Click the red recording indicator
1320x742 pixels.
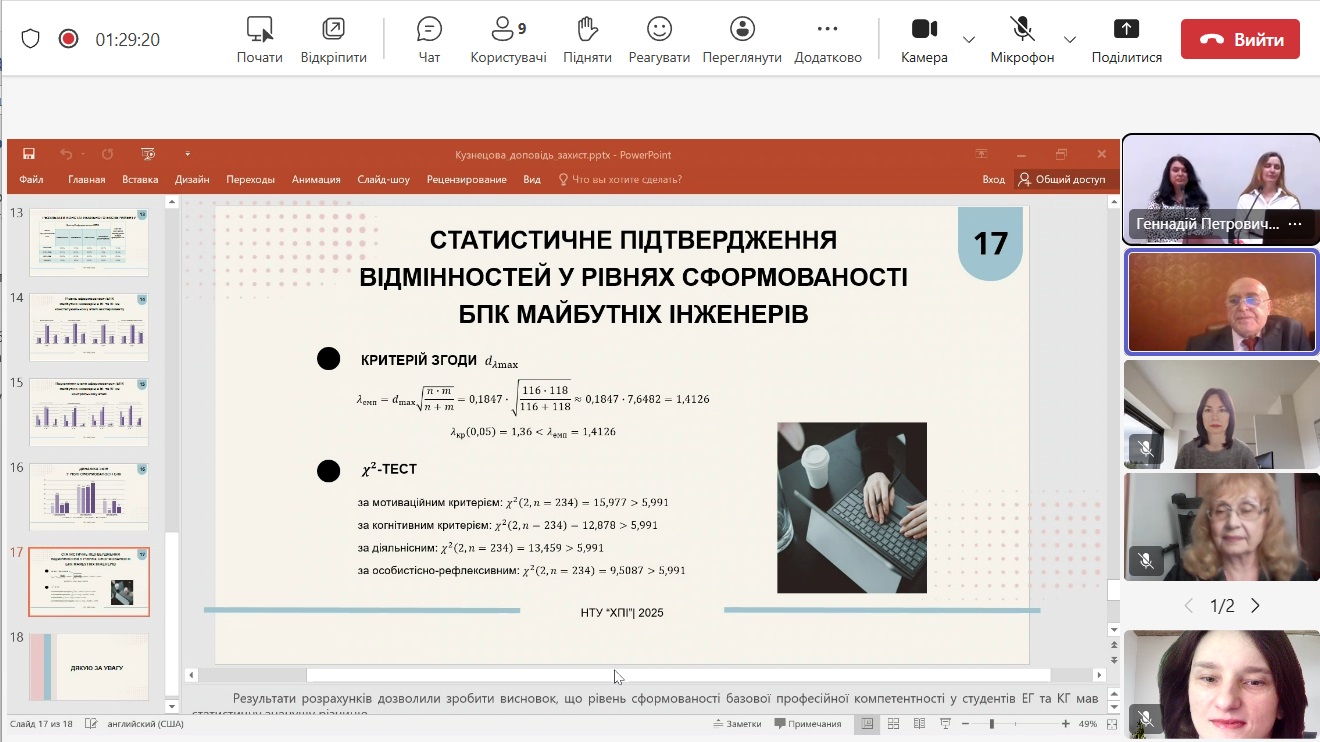click(x=68, y=39)
